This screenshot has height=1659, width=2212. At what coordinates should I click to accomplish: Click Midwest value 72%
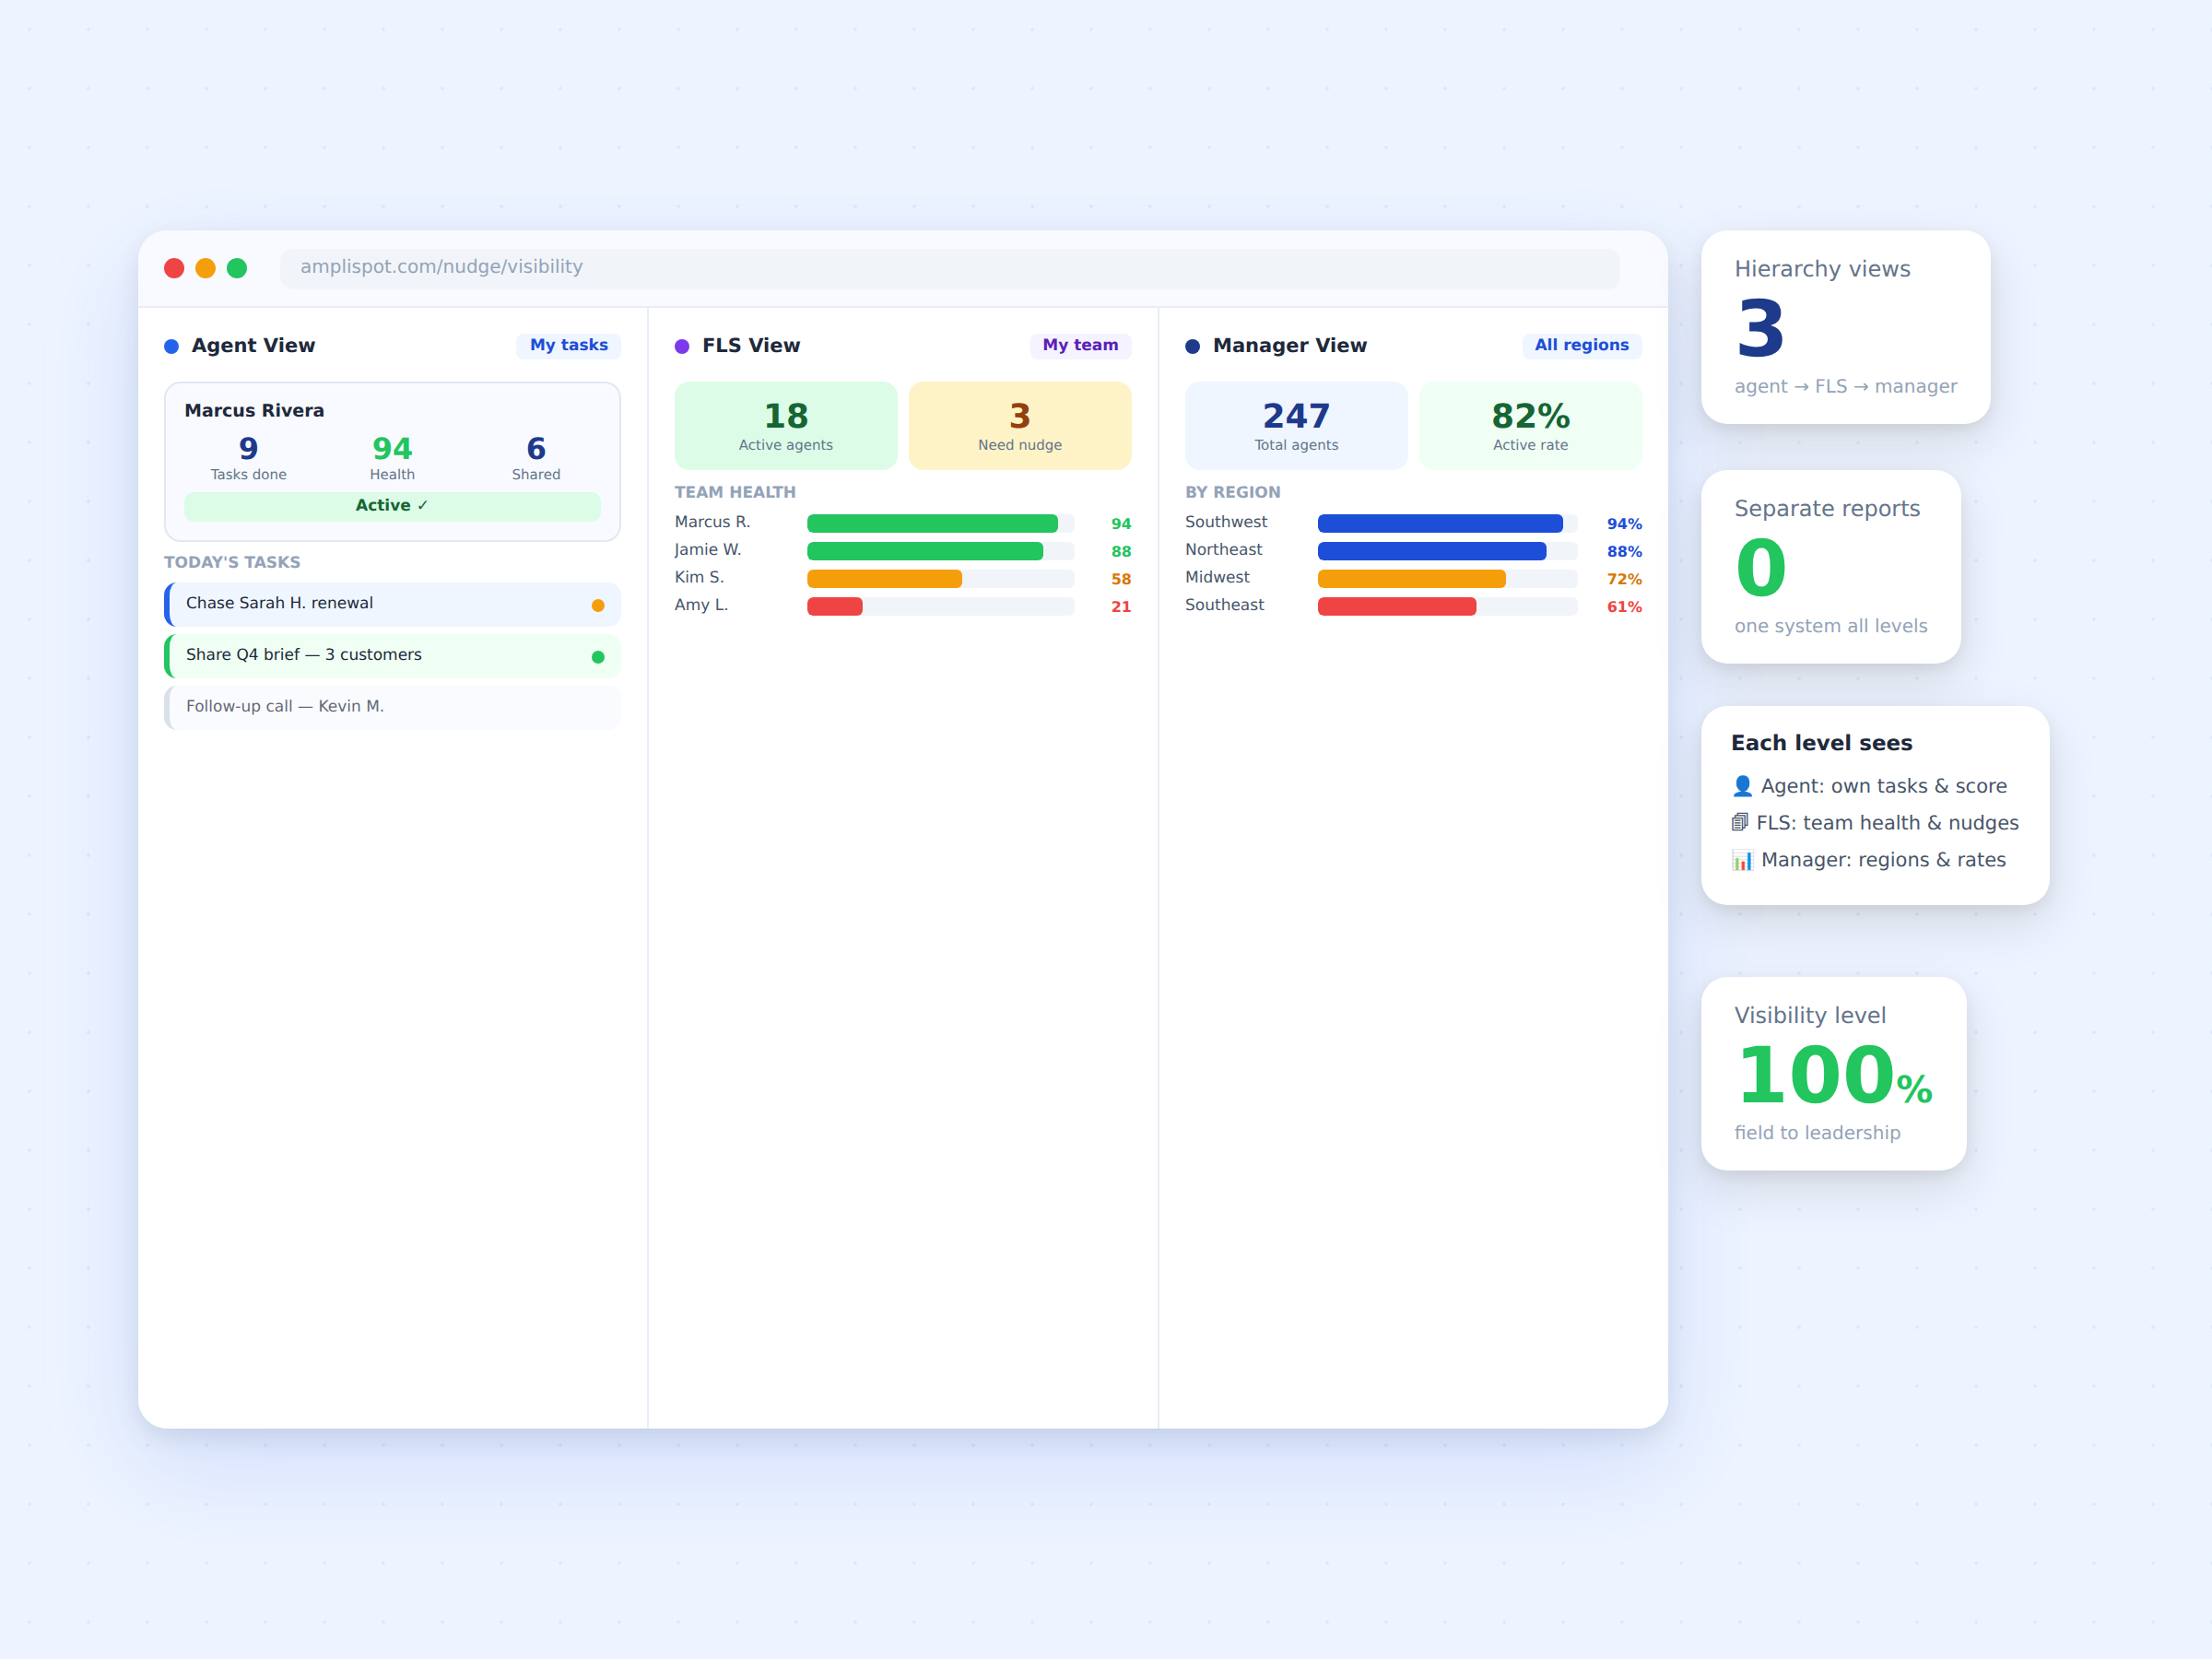click(1624, 579)
